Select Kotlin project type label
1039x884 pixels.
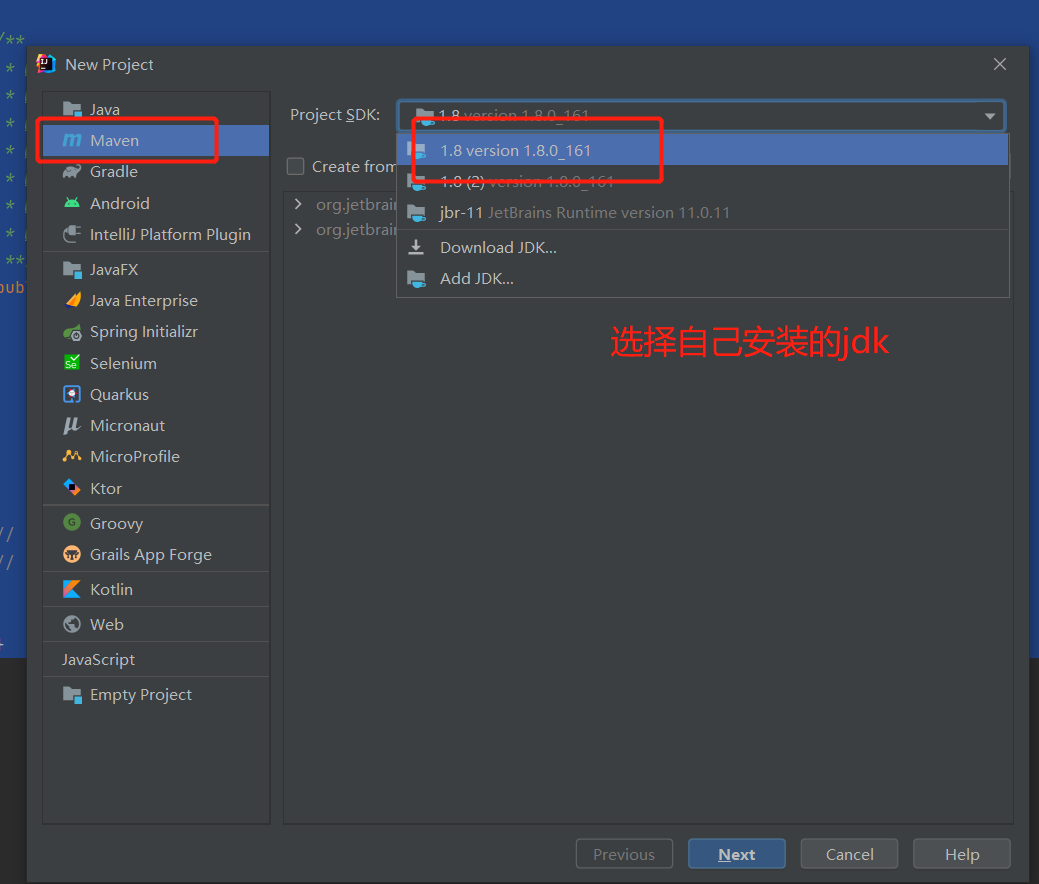click(111, 589)
